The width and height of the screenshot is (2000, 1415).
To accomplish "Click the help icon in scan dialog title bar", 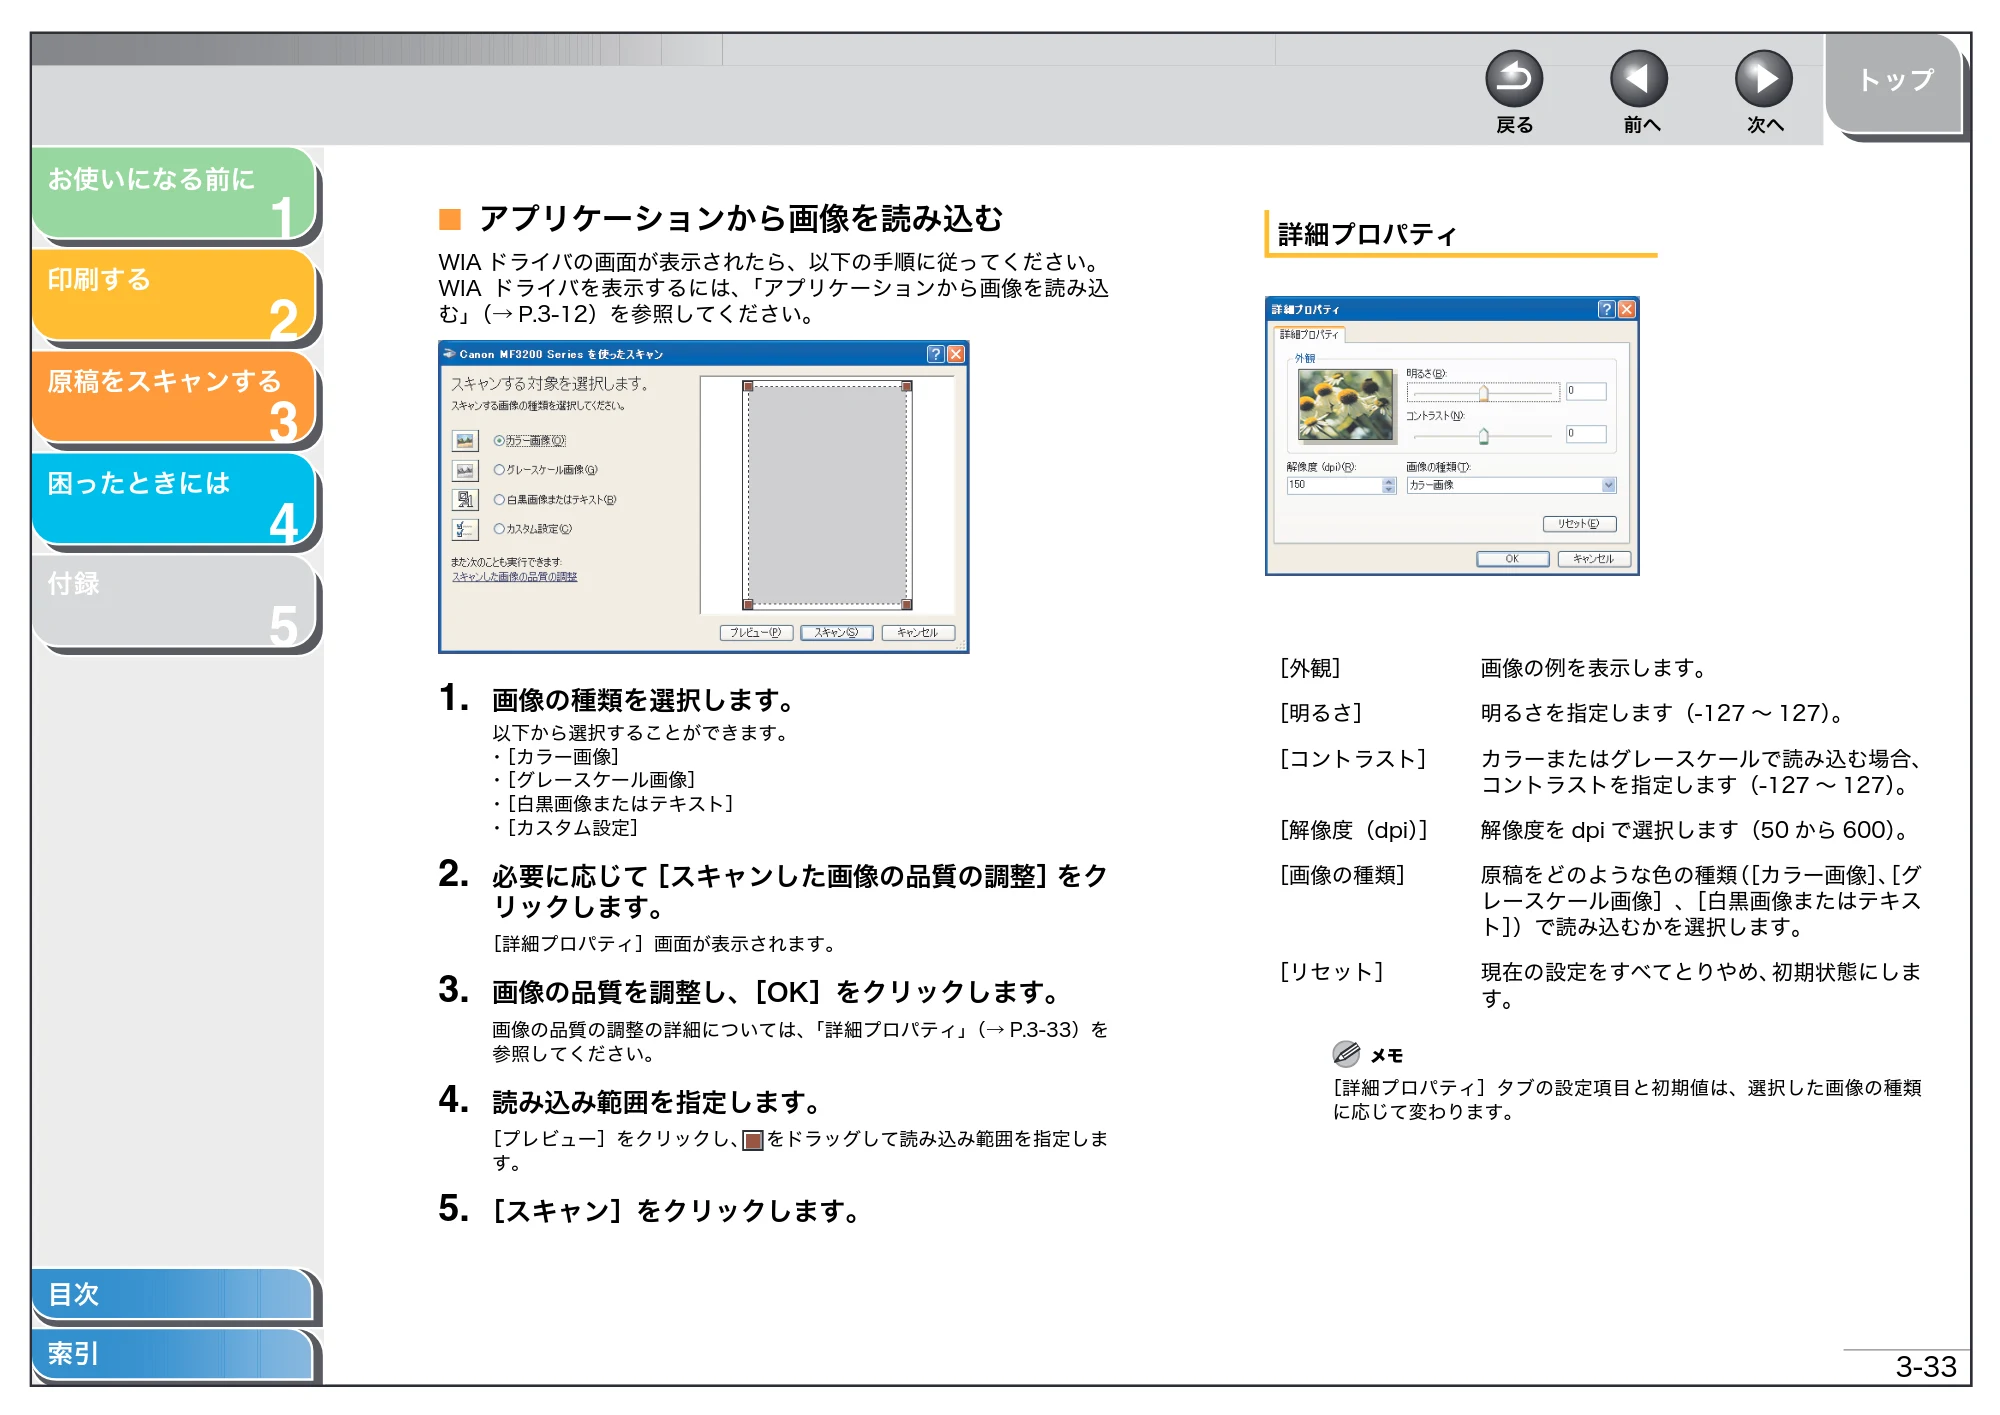I will (x=935, y=354).
